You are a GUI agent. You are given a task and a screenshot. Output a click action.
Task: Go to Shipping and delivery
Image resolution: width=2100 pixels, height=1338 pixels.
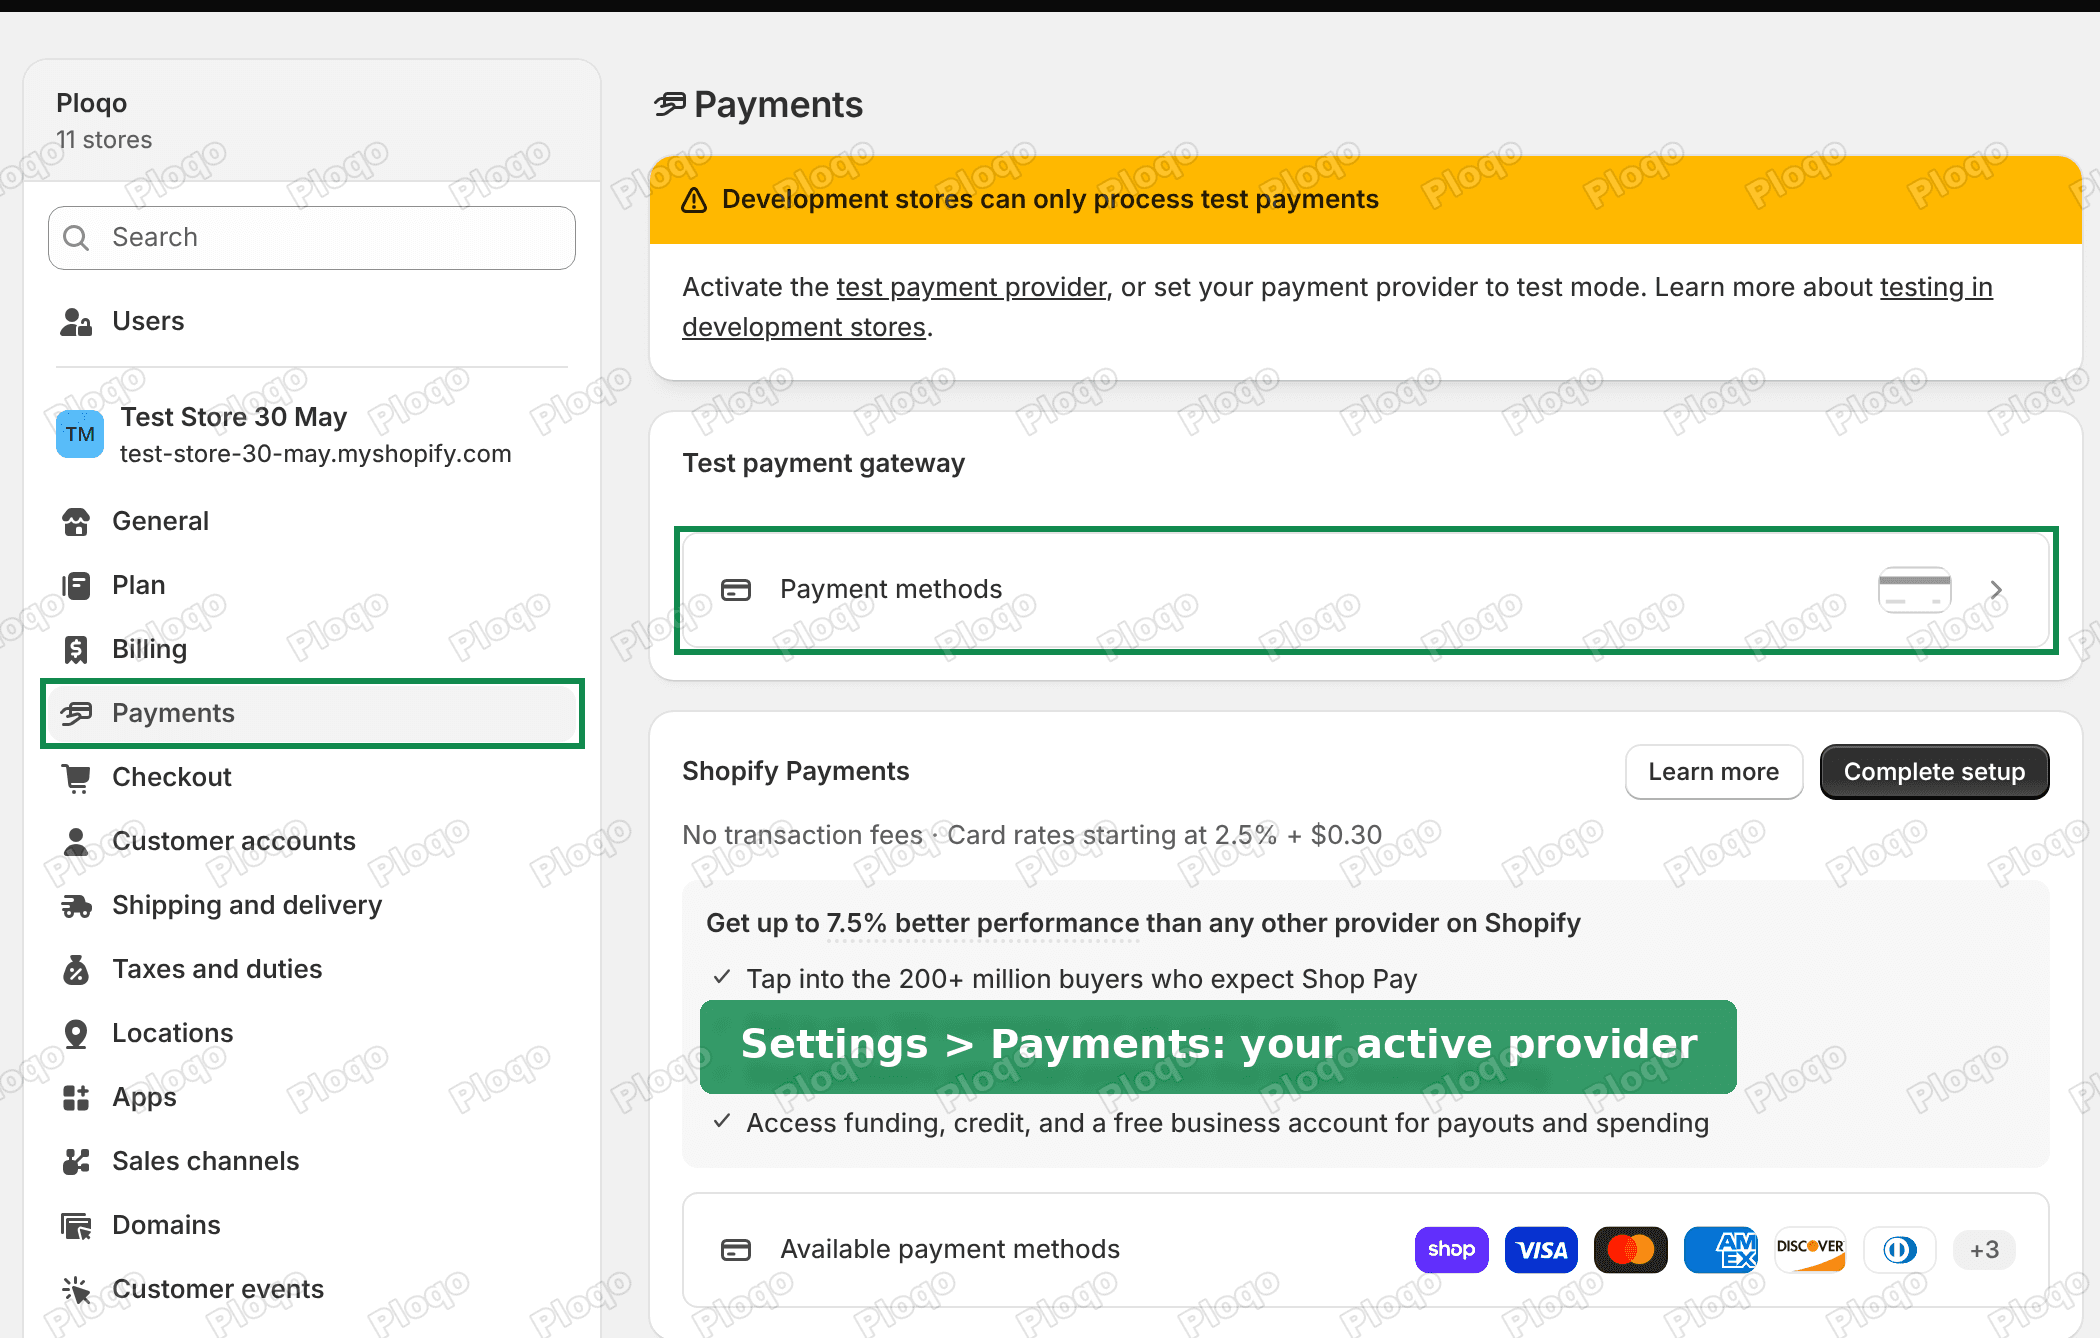pyautogui.click(x=312, y=905)
